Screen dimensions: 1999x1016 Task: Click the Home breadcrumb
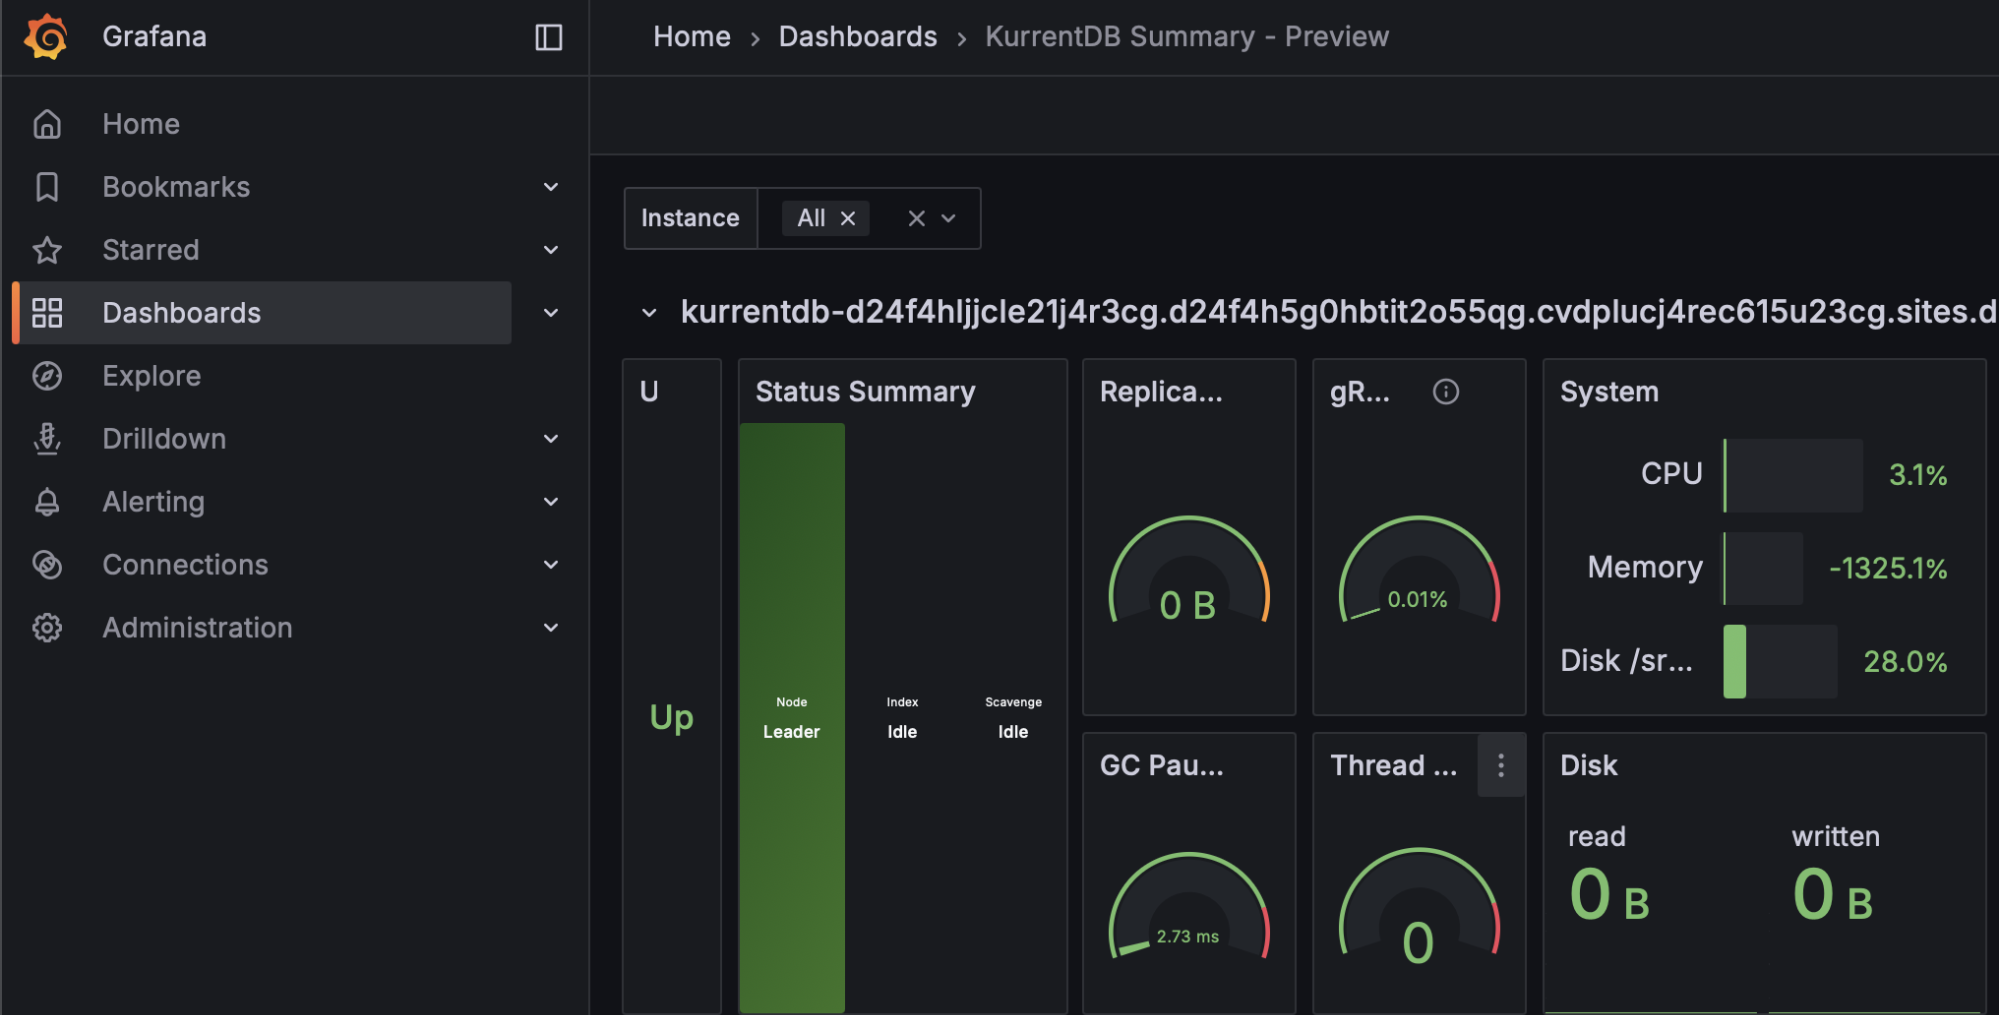[691, 36]
